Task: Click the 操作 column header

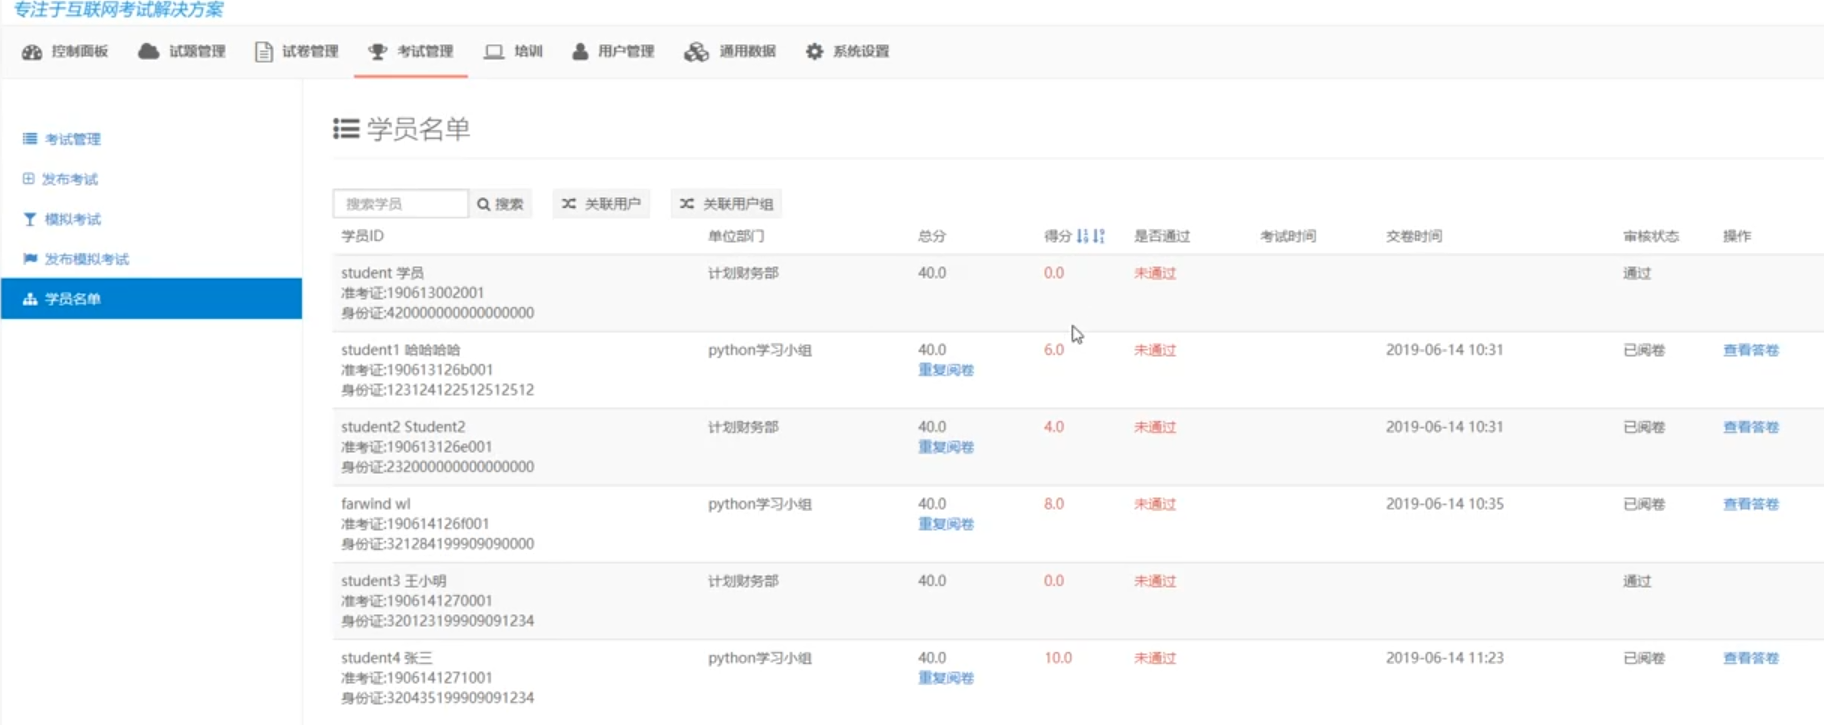Action: (x=1737, y=236)
